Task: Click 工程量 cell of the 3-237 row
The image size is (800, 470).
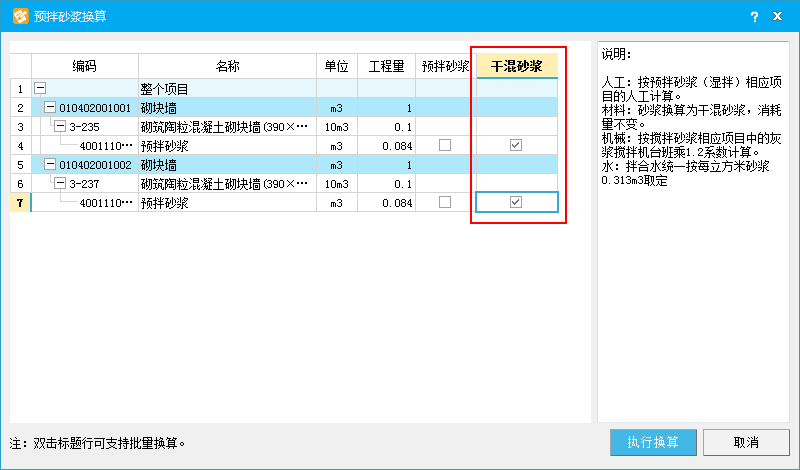Action: 387,183
